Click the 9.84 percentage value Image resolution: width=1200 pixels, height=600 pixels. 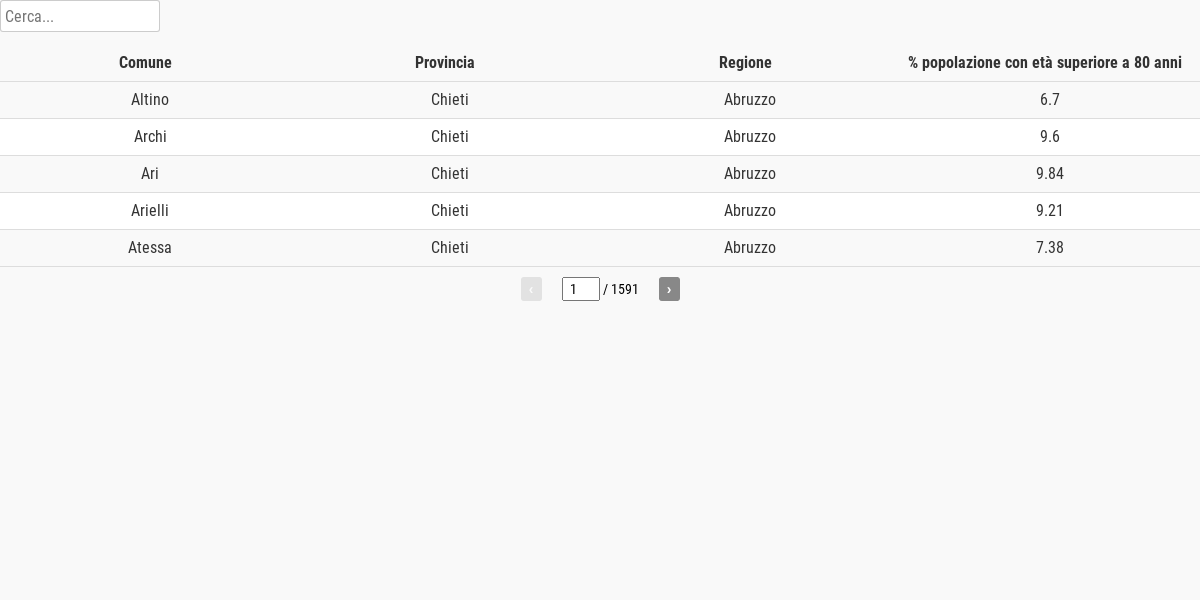click(1050, 174)
